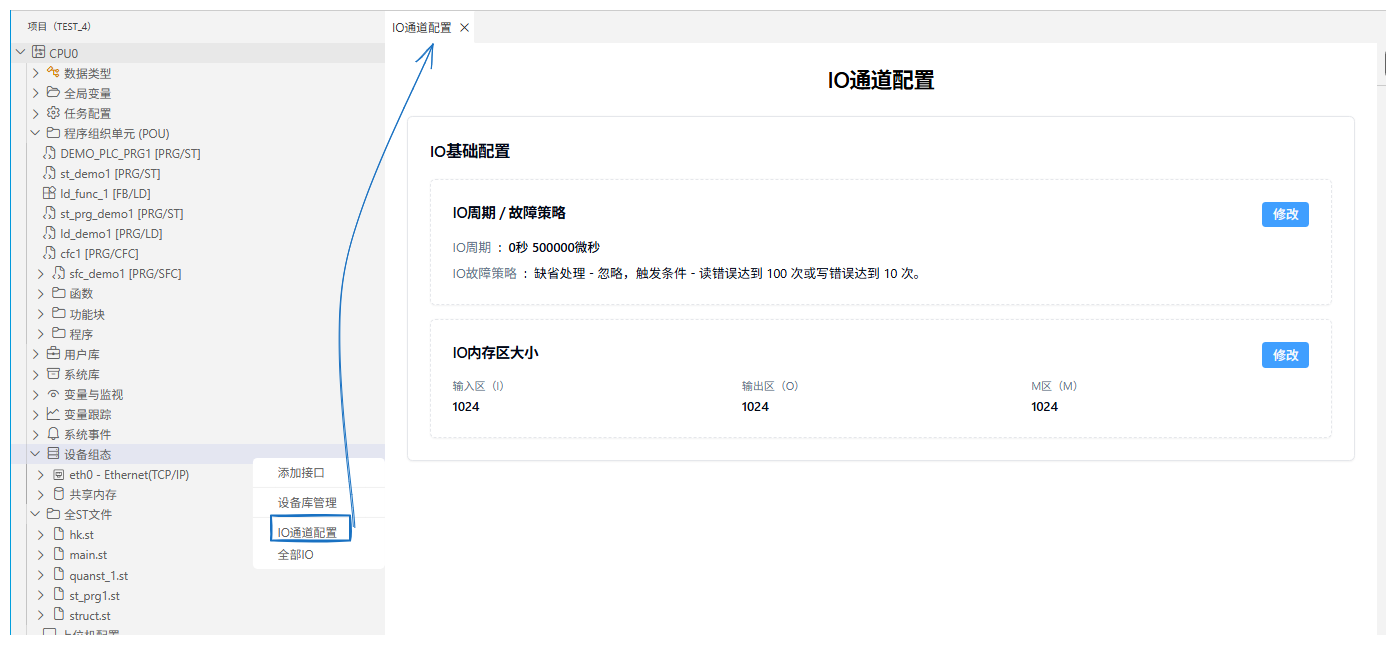The image size is (1396, 645).
Task: Collapse the 全ST文件 folder
Action: click(36, 514)
